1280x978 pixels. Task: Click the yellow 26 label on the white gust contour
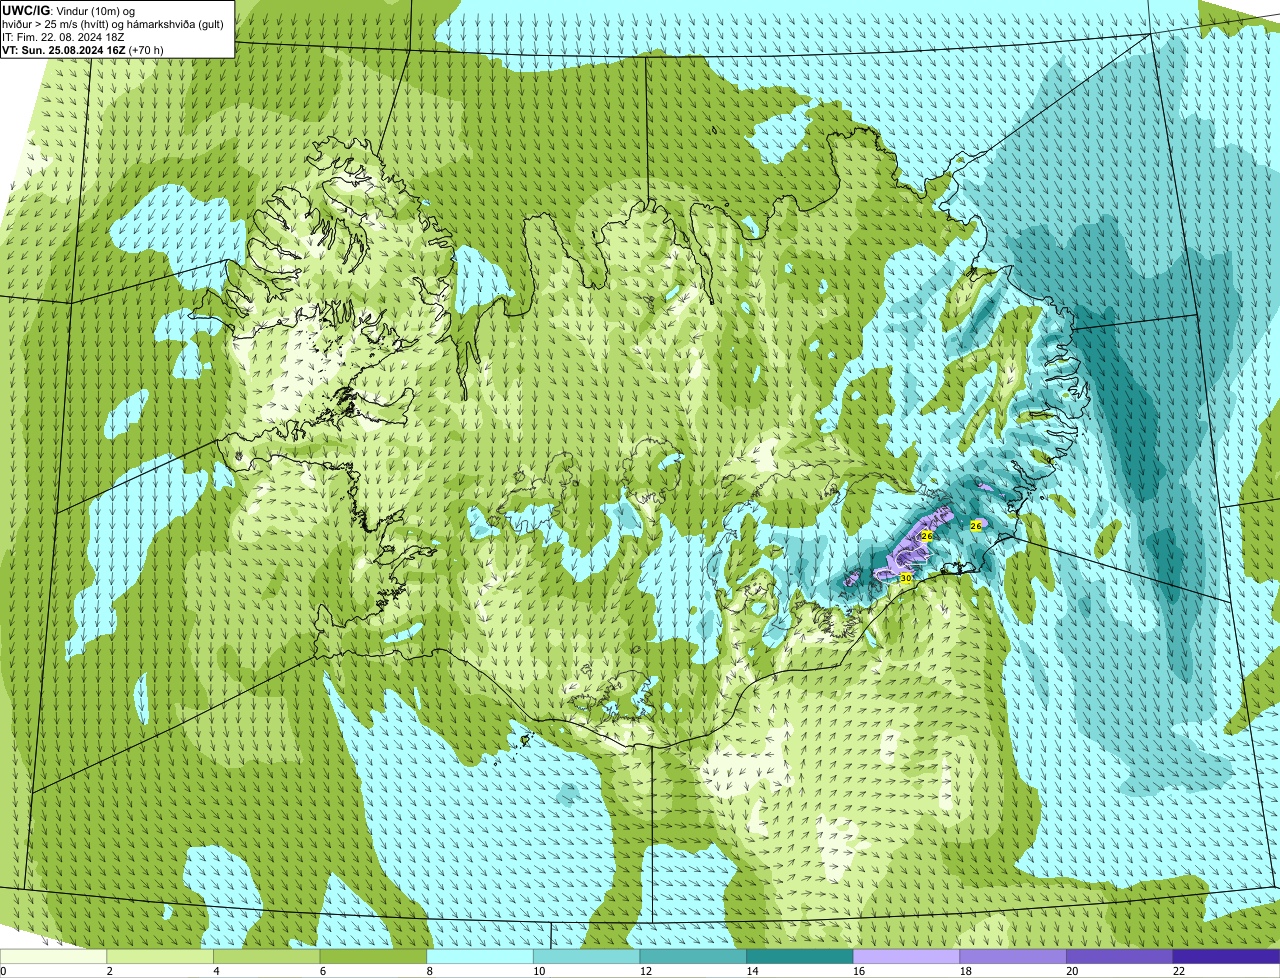(x=926, y=536)
